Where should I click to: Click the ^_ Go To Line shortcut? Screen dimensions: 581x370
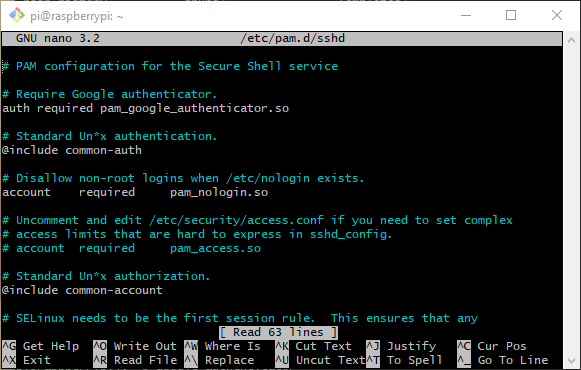pos(502,360)
